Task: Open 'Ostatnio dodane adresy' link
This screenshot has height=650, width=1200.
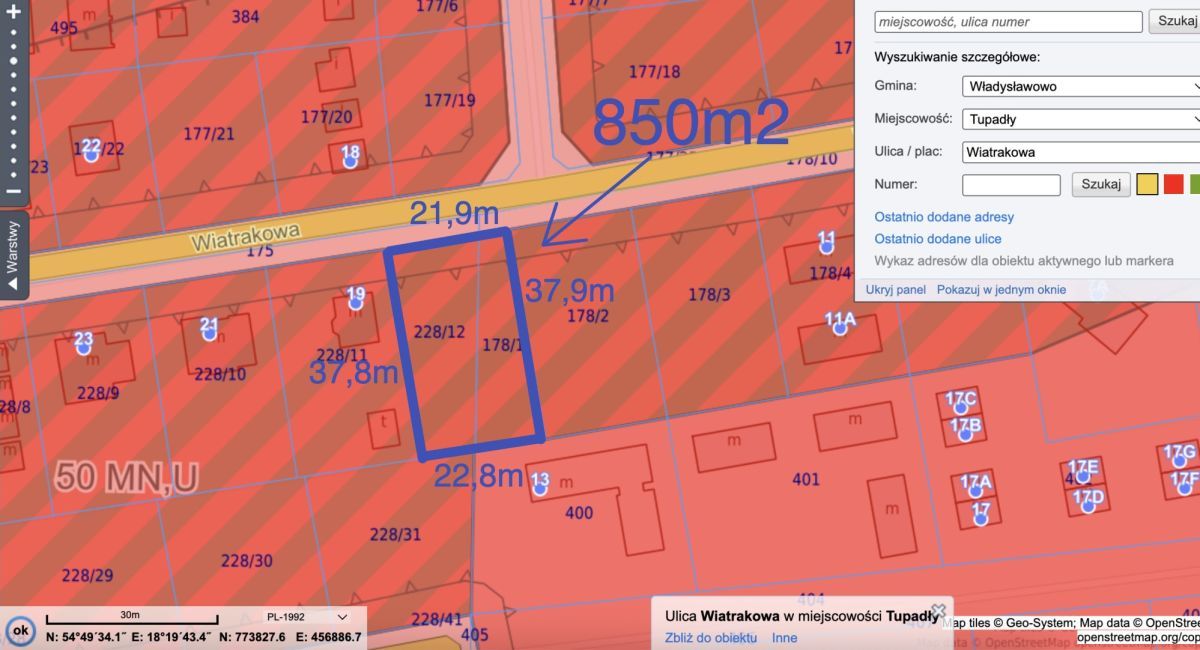Action: (x=944, y=217)
